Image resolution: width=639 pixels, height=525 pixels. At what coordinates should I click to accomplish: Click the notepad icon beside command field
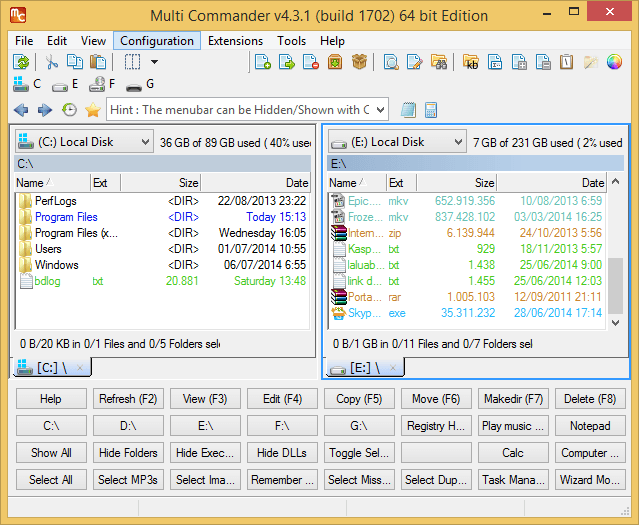tap(408, 110)
